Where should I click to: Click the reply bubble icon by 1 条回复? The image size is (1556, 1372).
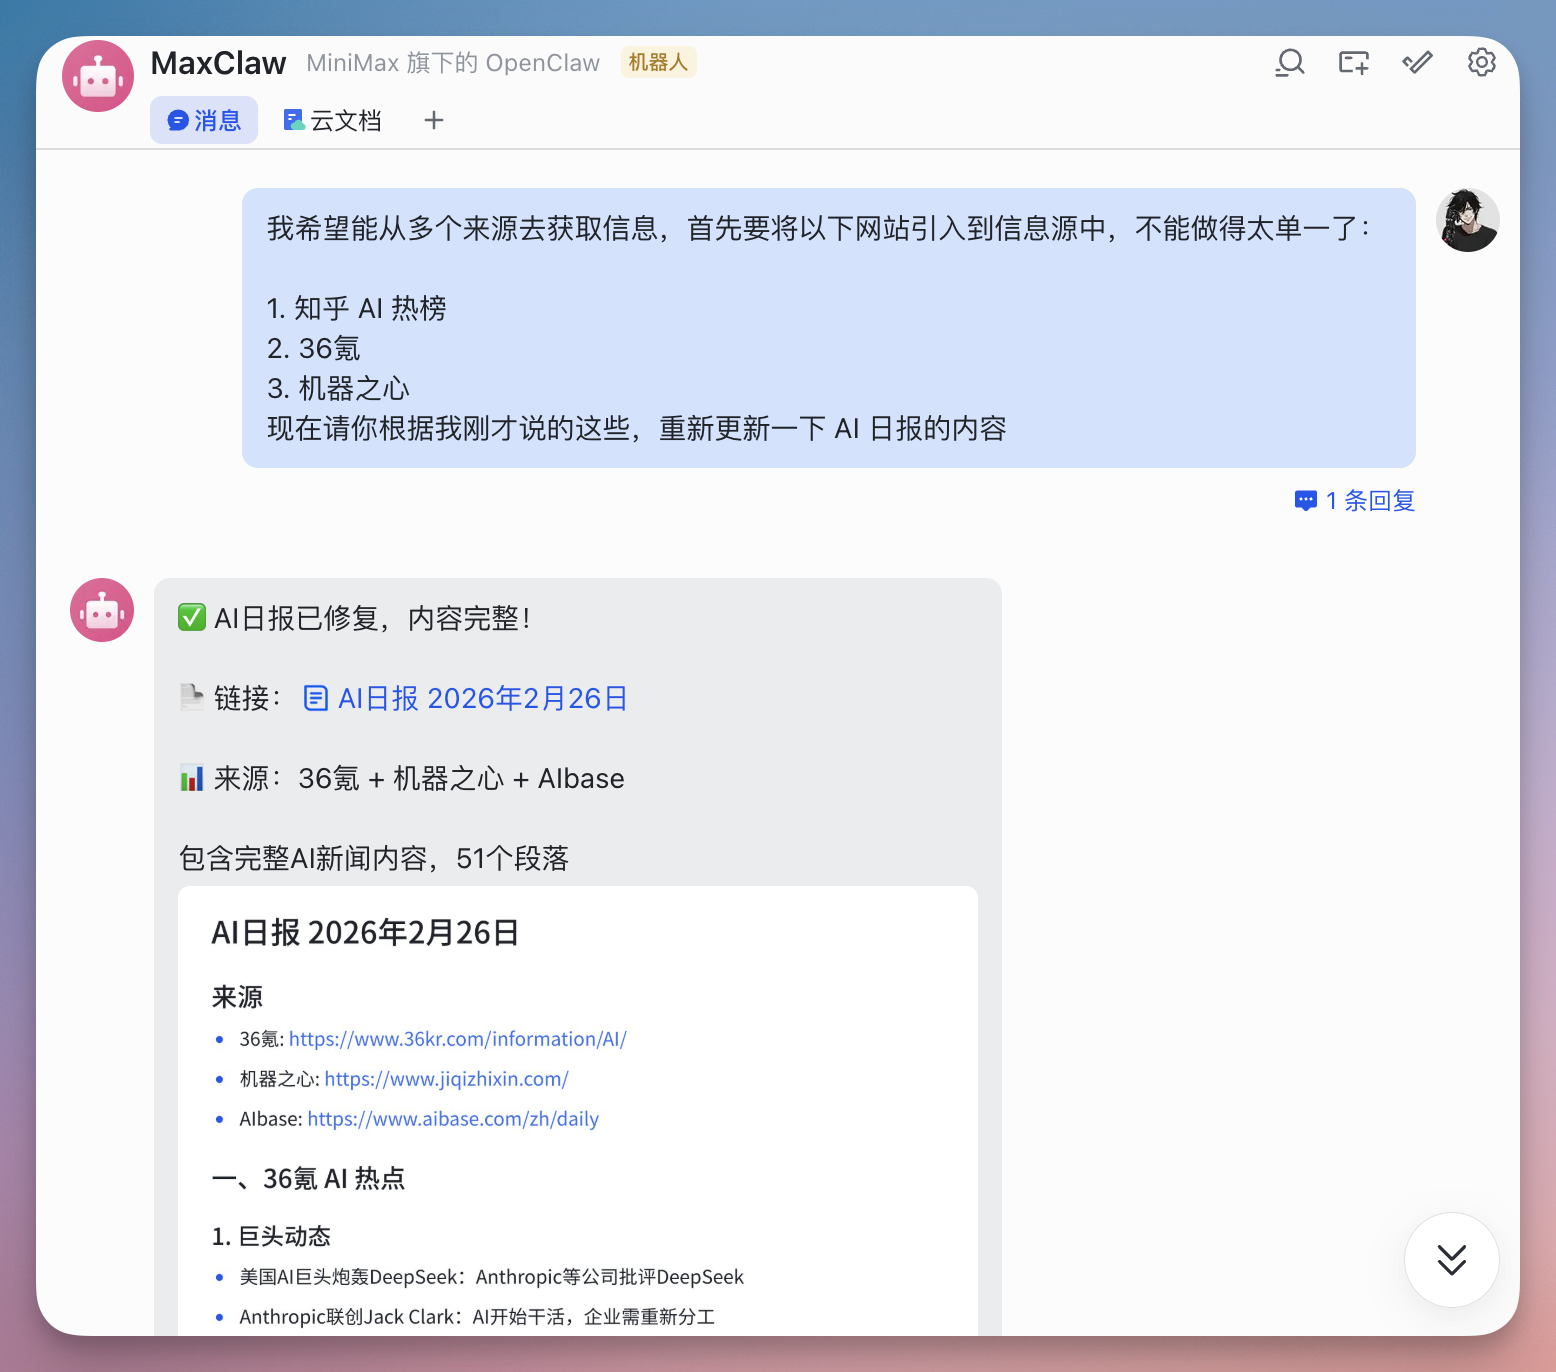click(x=1305, y=500)
